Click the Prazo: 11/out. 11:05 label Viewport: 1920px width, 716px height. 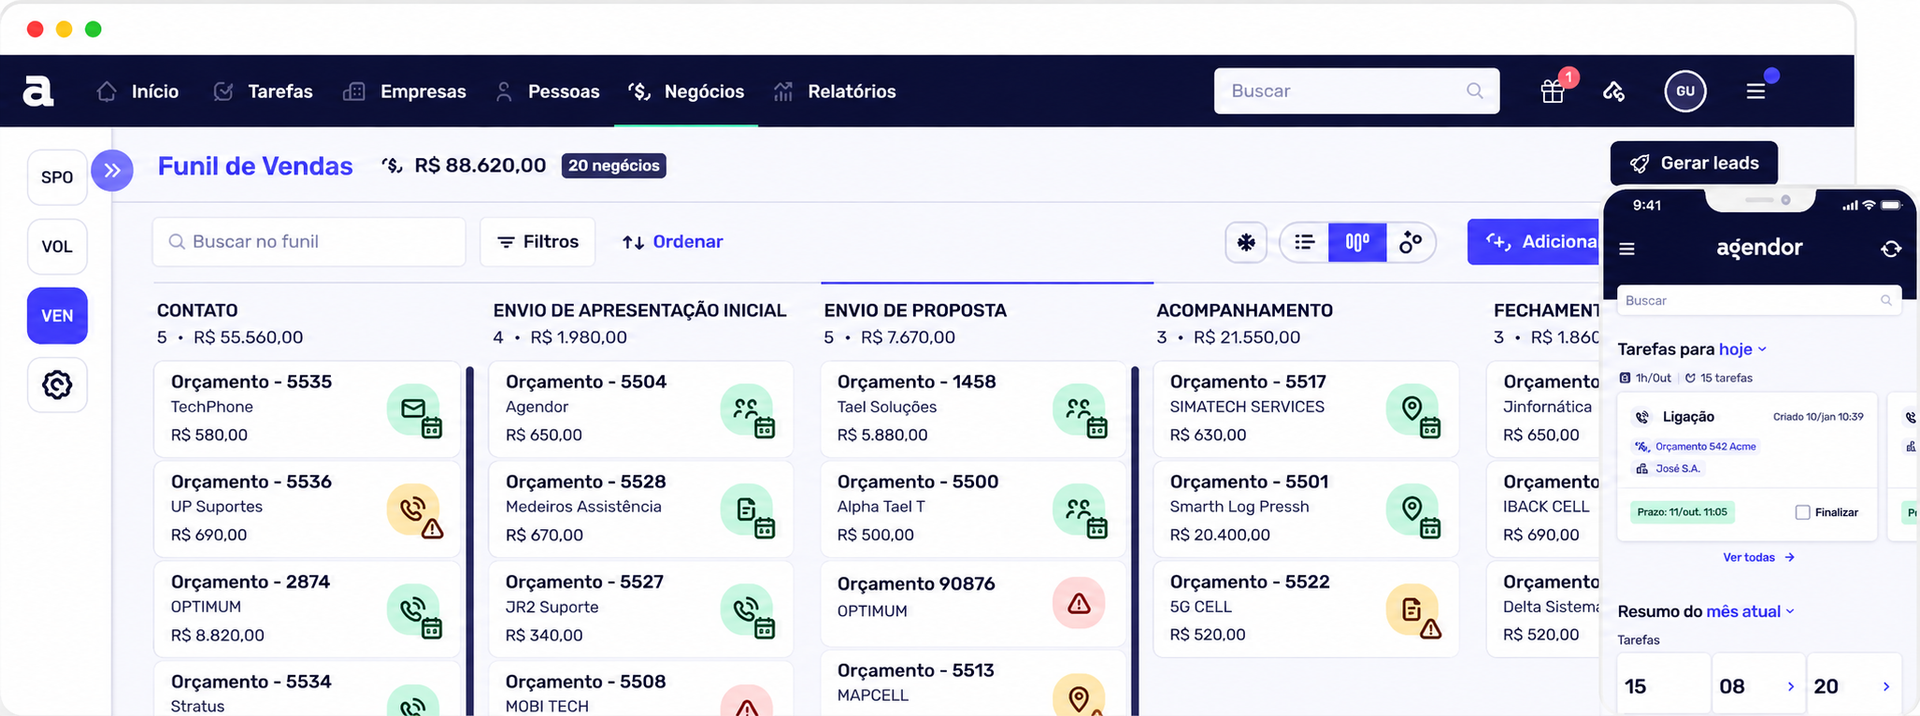point(1682,512)
